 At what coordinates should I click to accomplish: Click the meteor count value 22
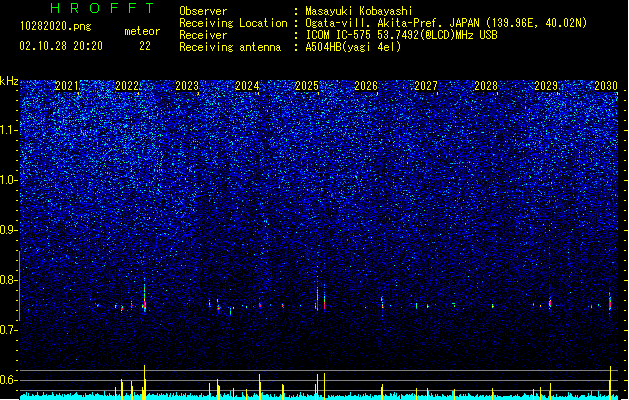tap(145, 46)
